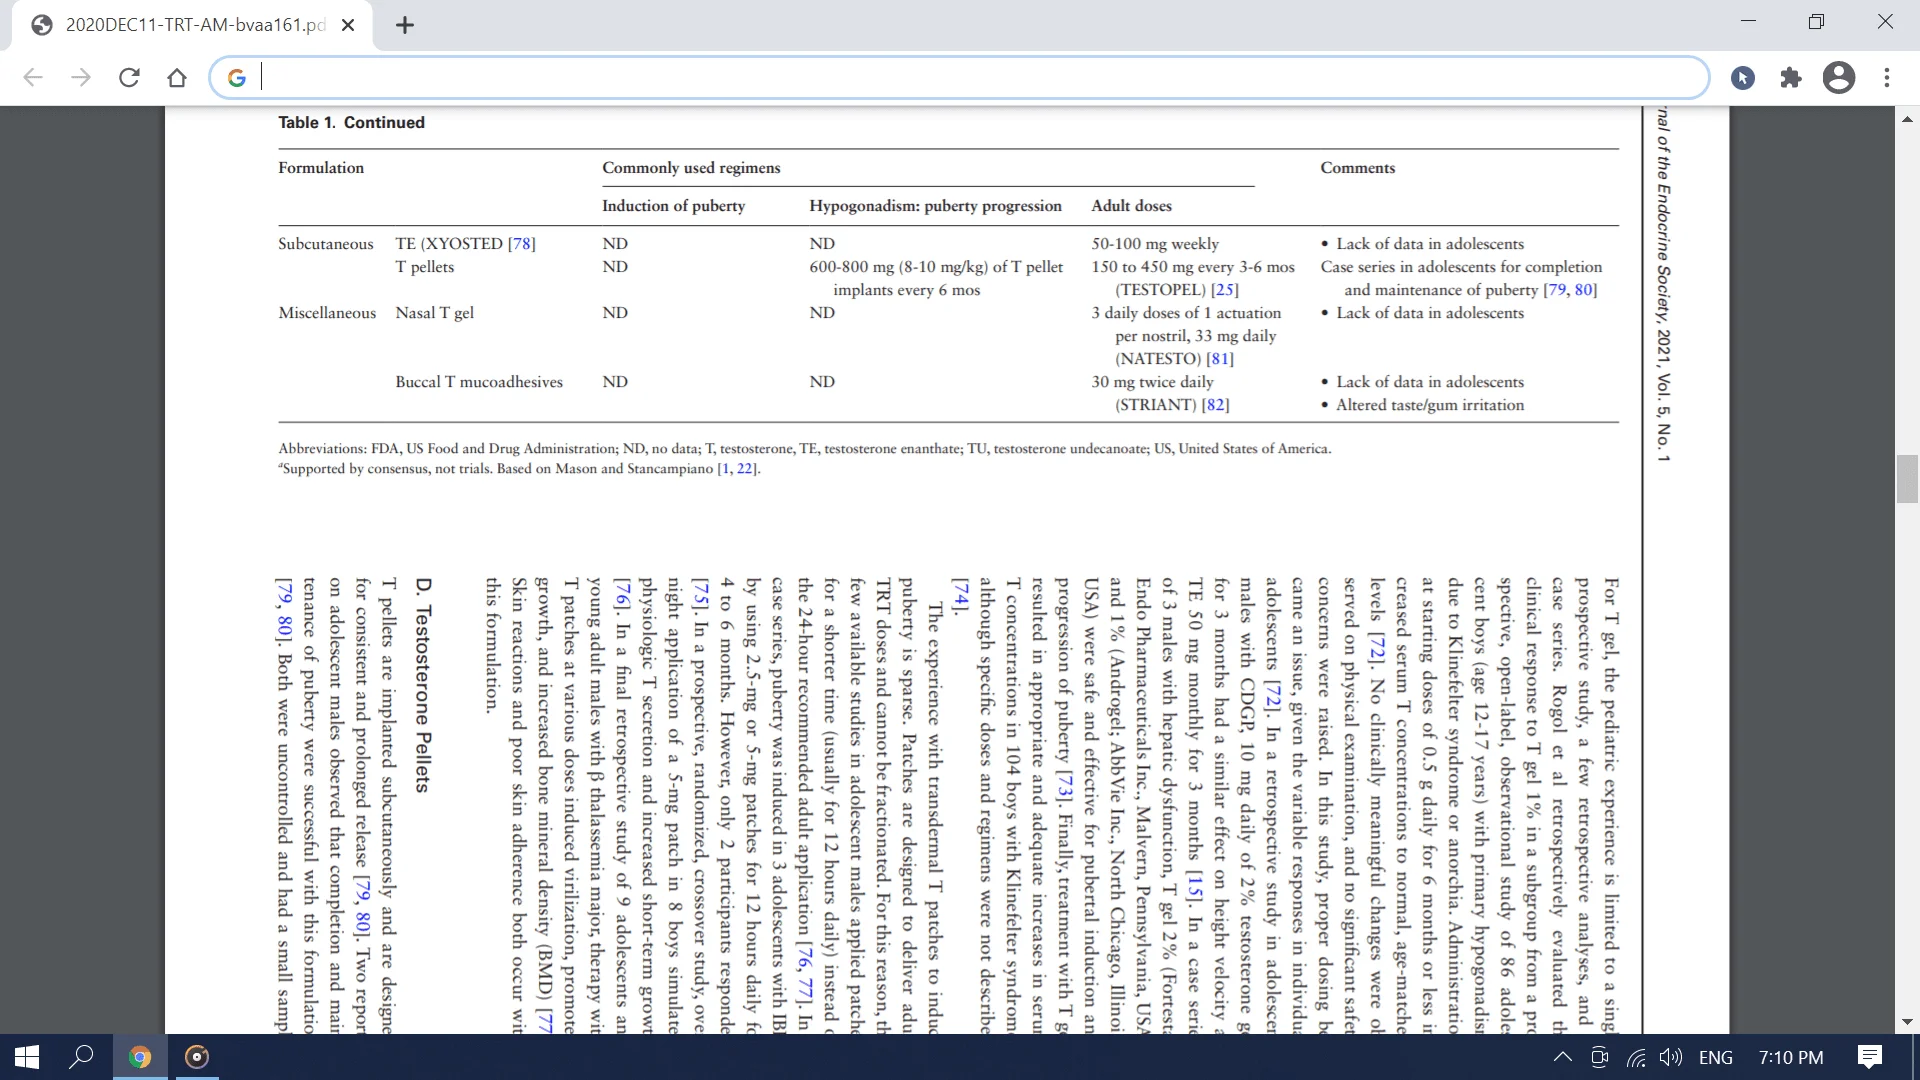Minimize the browser window

coord(1748,21)
